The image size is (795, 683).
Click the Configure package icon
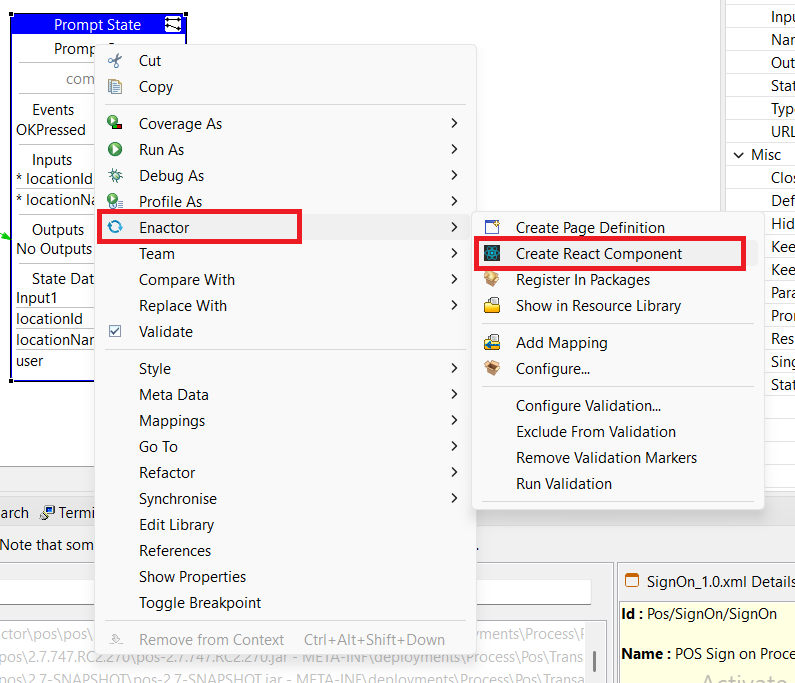492,368
